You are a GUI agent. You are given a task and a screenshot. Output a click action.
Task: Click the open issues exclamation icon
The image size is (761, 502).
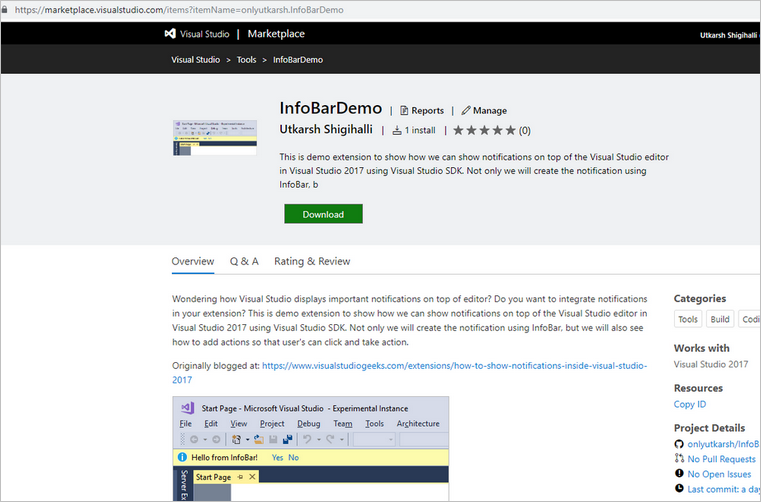click(x=679, y=473)
